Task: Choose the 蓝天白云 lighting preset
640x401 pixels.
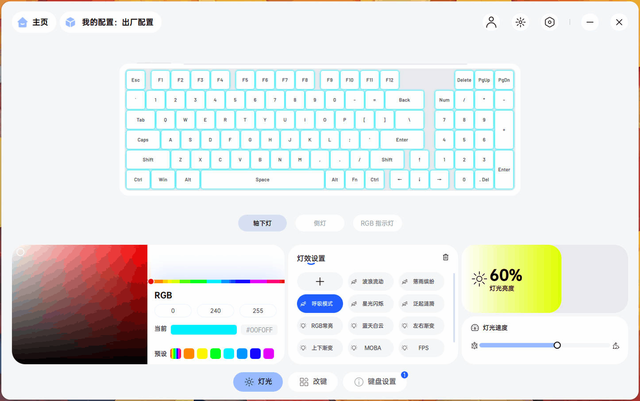Action: pyautogui.click(x=371, y=326)
